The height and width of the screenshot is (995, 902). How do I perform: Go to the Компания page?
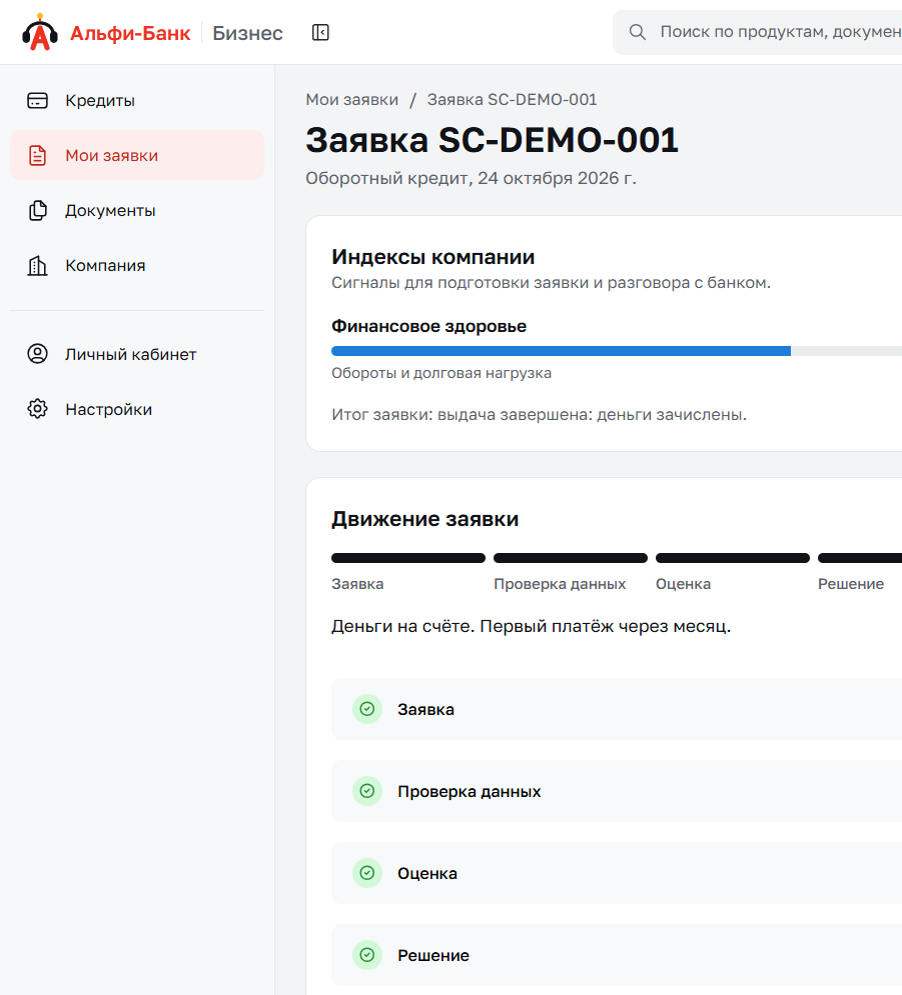(x=137, y=265)
